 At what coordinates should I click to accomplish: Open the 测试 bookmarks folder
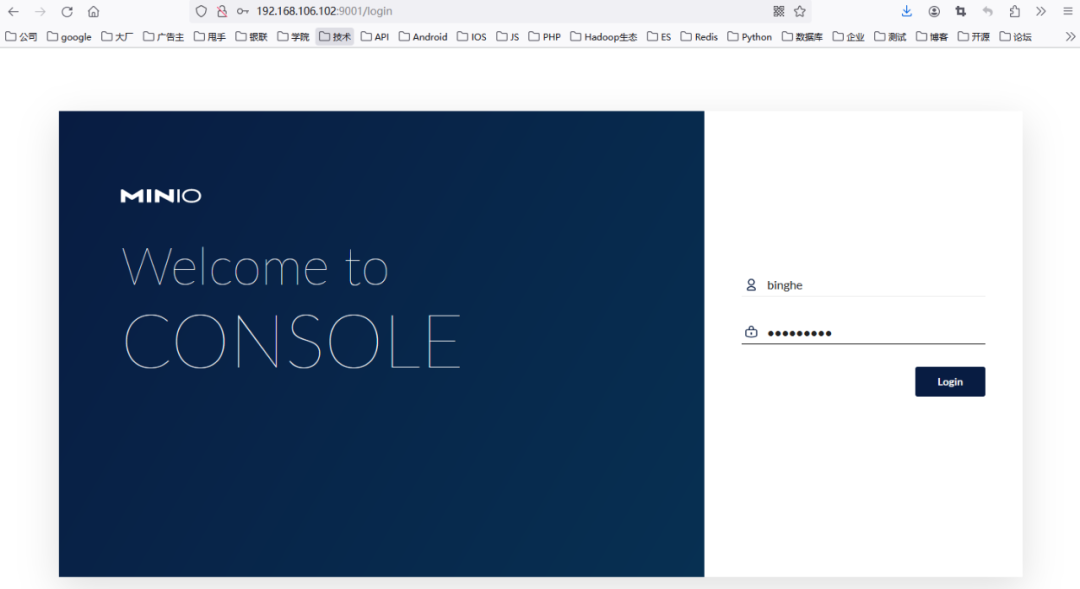[x=890, y=37]
